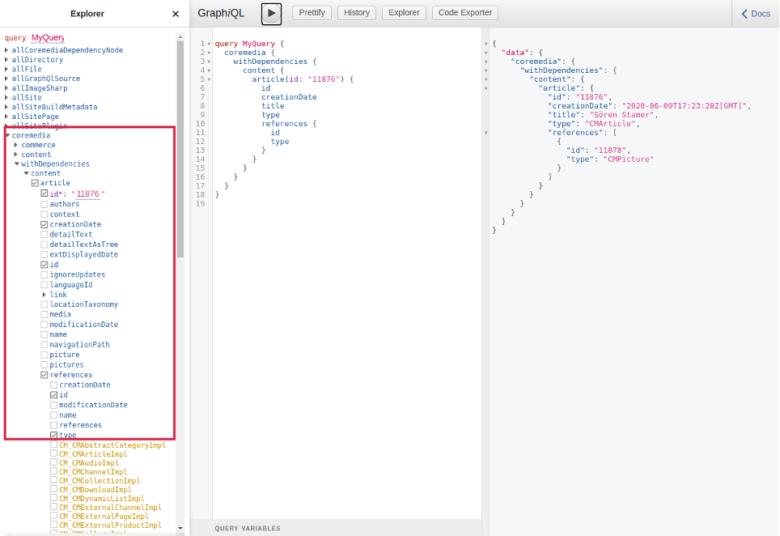
Task: Edit the MyQuery name in the explorer
Action: 48,38
